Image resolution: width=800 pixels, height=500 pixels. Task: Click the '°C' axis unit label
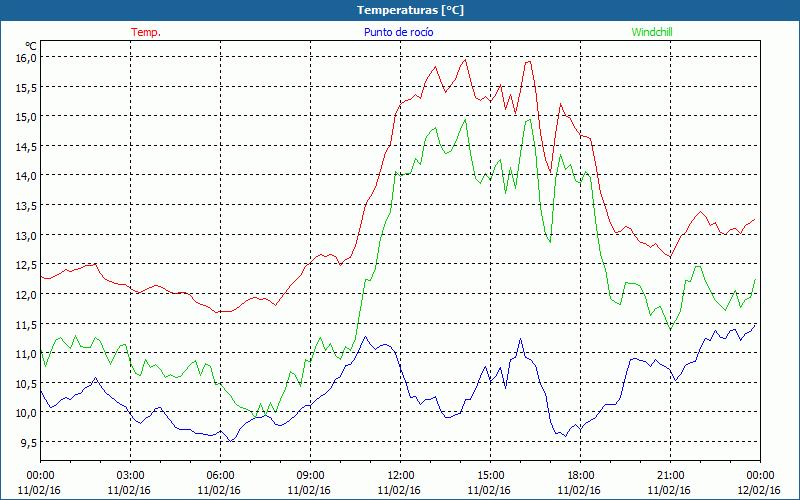[x=31, y=46]
